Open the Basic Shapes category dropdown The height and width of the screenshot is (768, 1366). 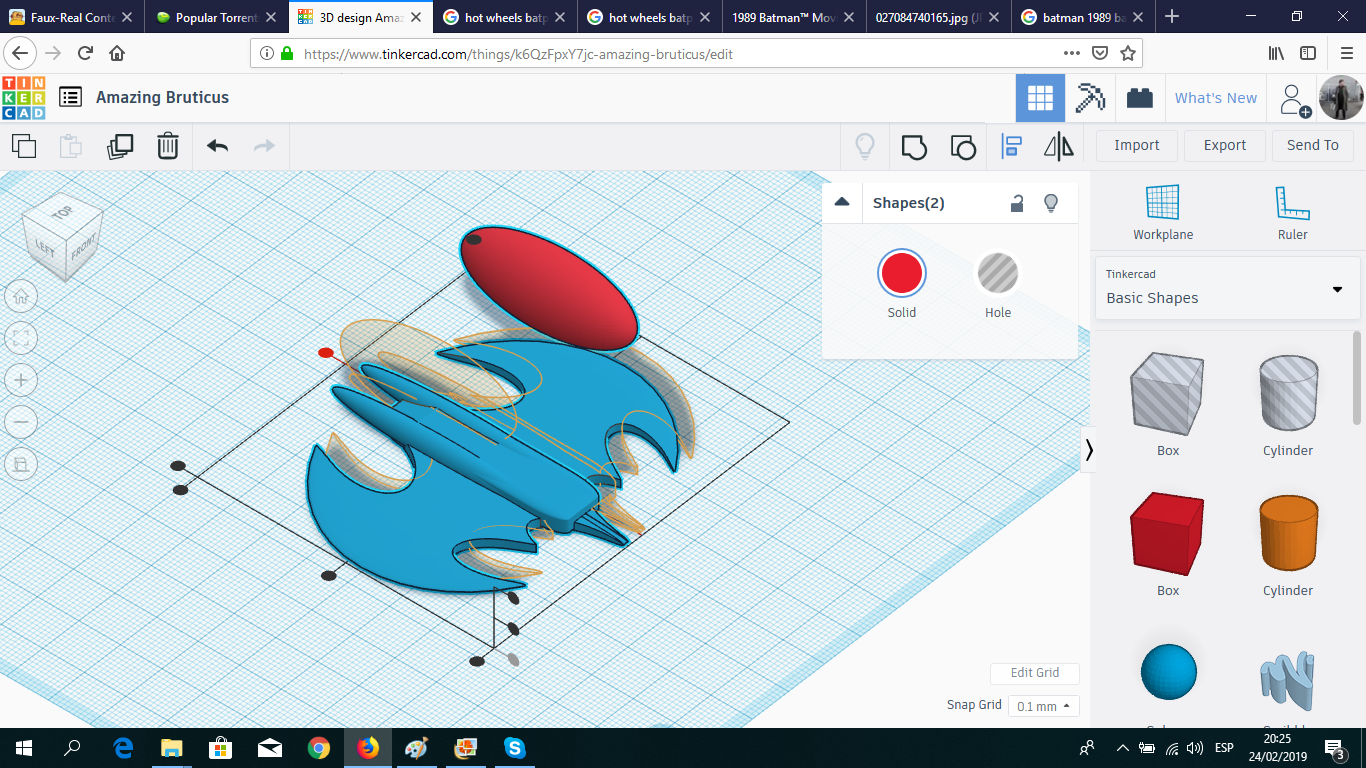1227,288
